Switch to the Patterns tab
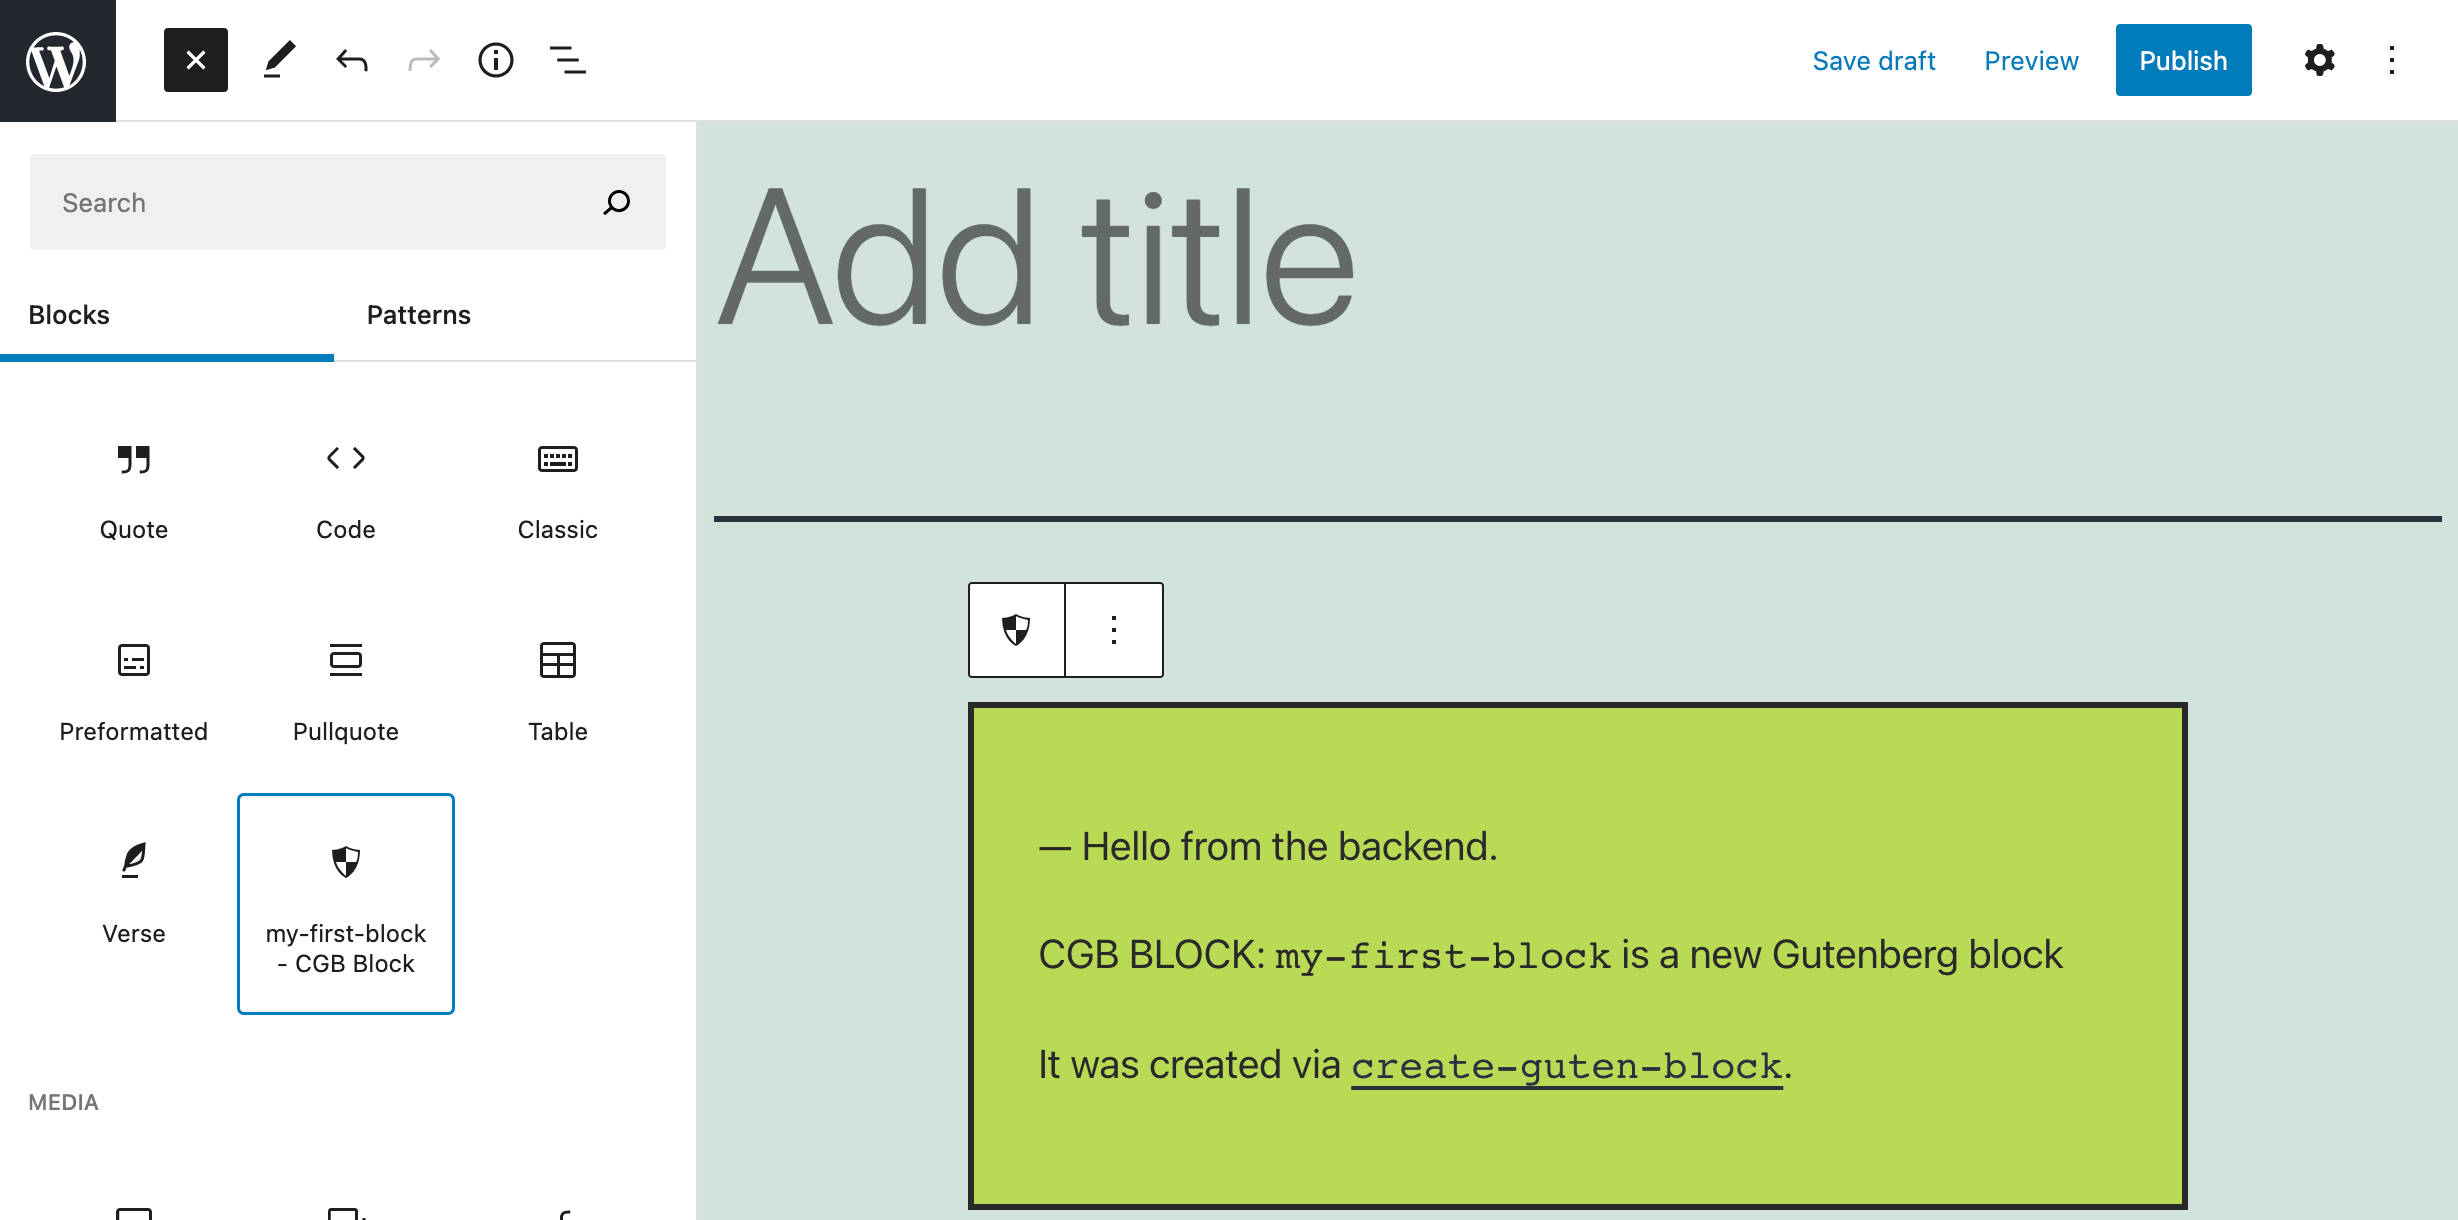Viewport: 2458px width, 1220px height. click(417, 314)
